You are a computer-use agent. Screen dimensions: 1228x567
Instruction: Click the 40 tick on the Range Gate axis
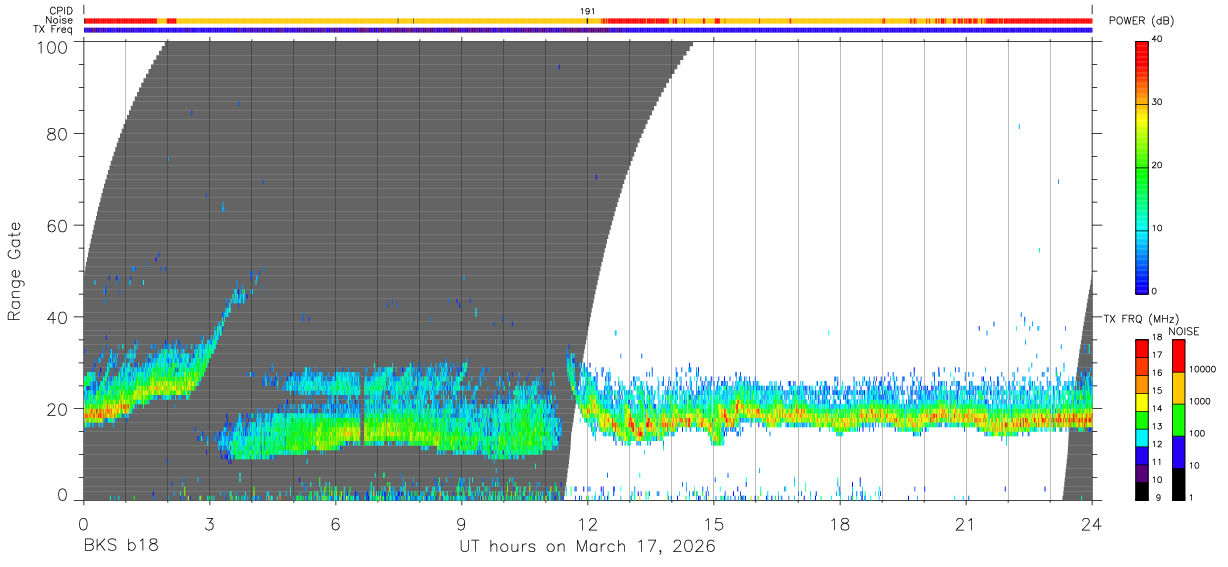58,317
